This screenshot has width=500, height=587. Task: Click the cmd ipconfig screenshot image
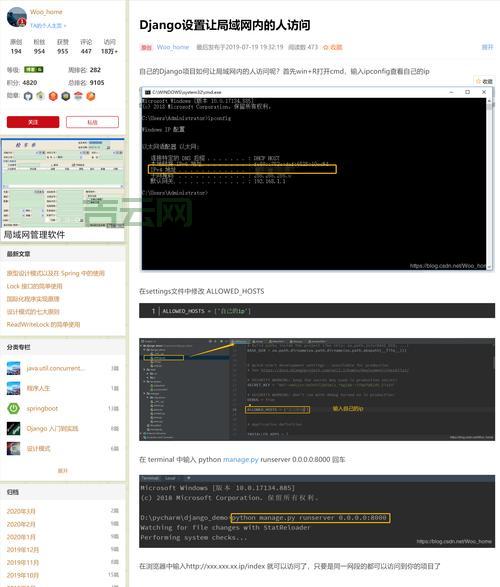(316, 179)
